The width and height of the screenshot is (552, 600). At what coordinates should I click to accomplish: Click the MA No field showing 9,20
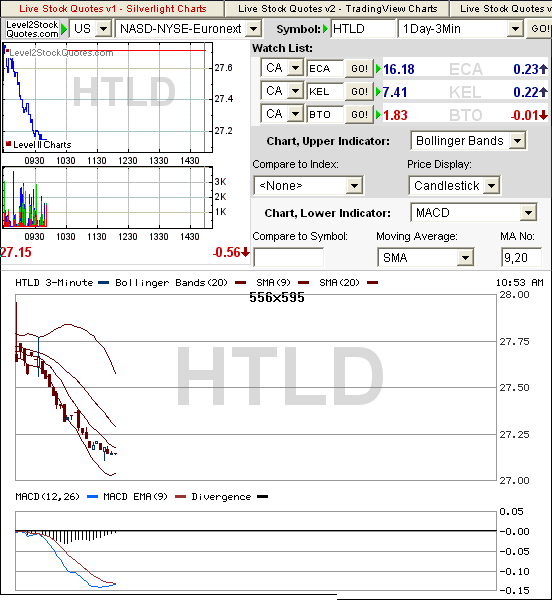(521, 258)
